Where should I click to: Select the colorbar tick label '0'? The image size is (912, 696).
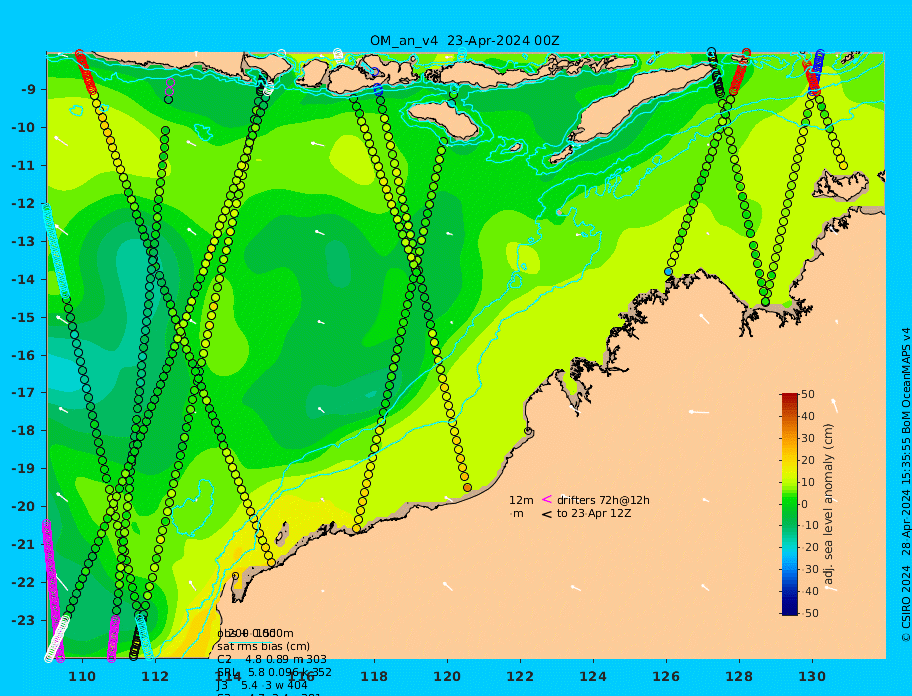(x=805, y=504)
